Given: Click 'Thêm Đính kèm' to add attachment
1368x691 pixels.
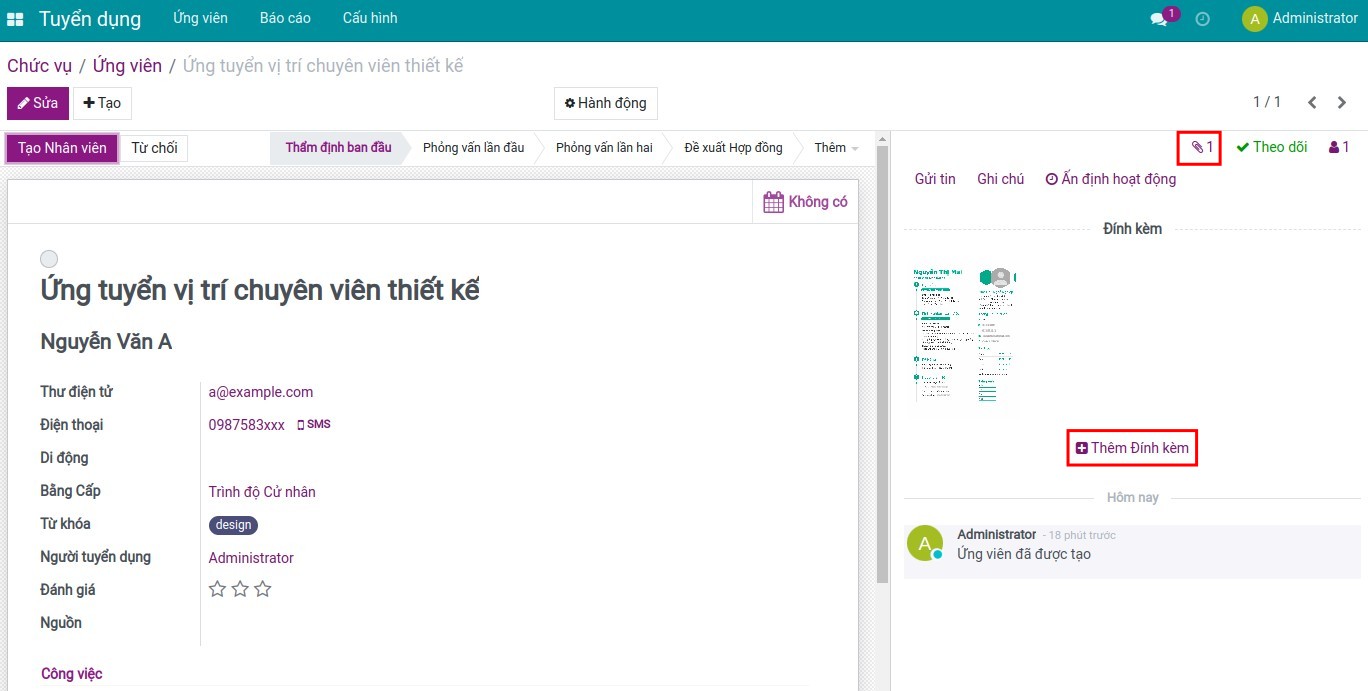Looking at the screenshot, I should [1132, 448].
